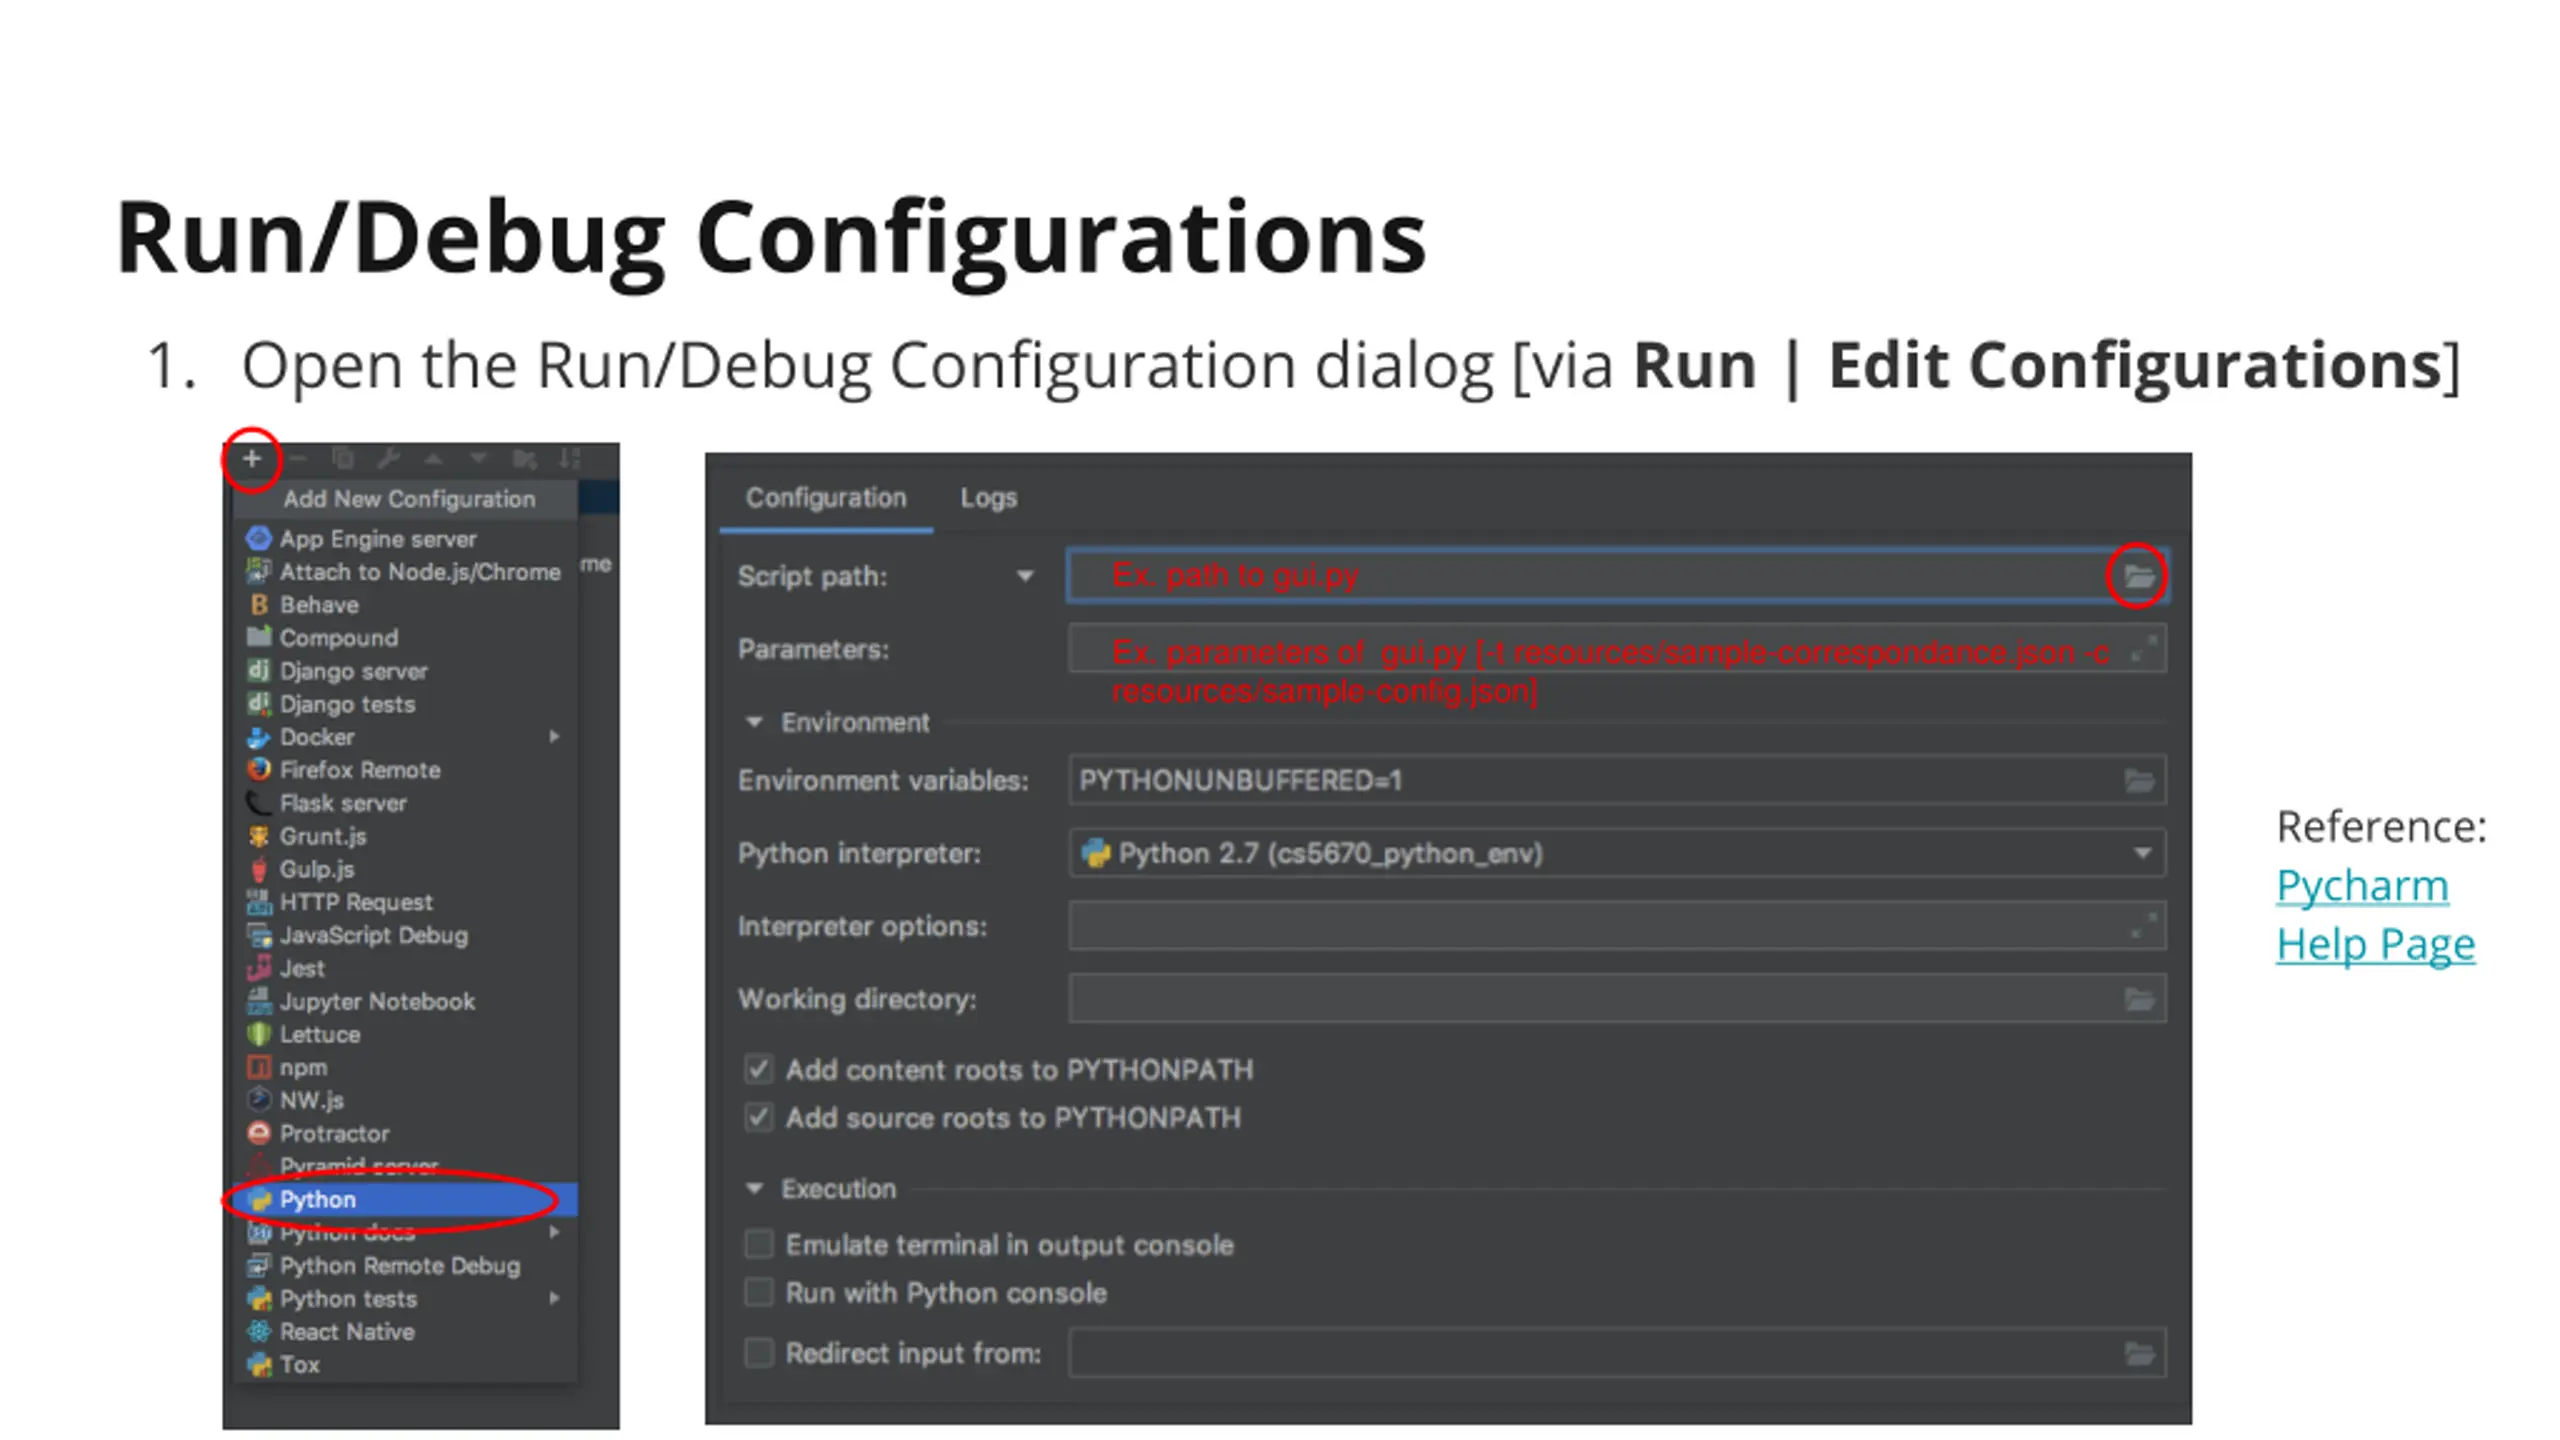
Task: Switch to the Logs tab
Action: (x=988, y=498)
